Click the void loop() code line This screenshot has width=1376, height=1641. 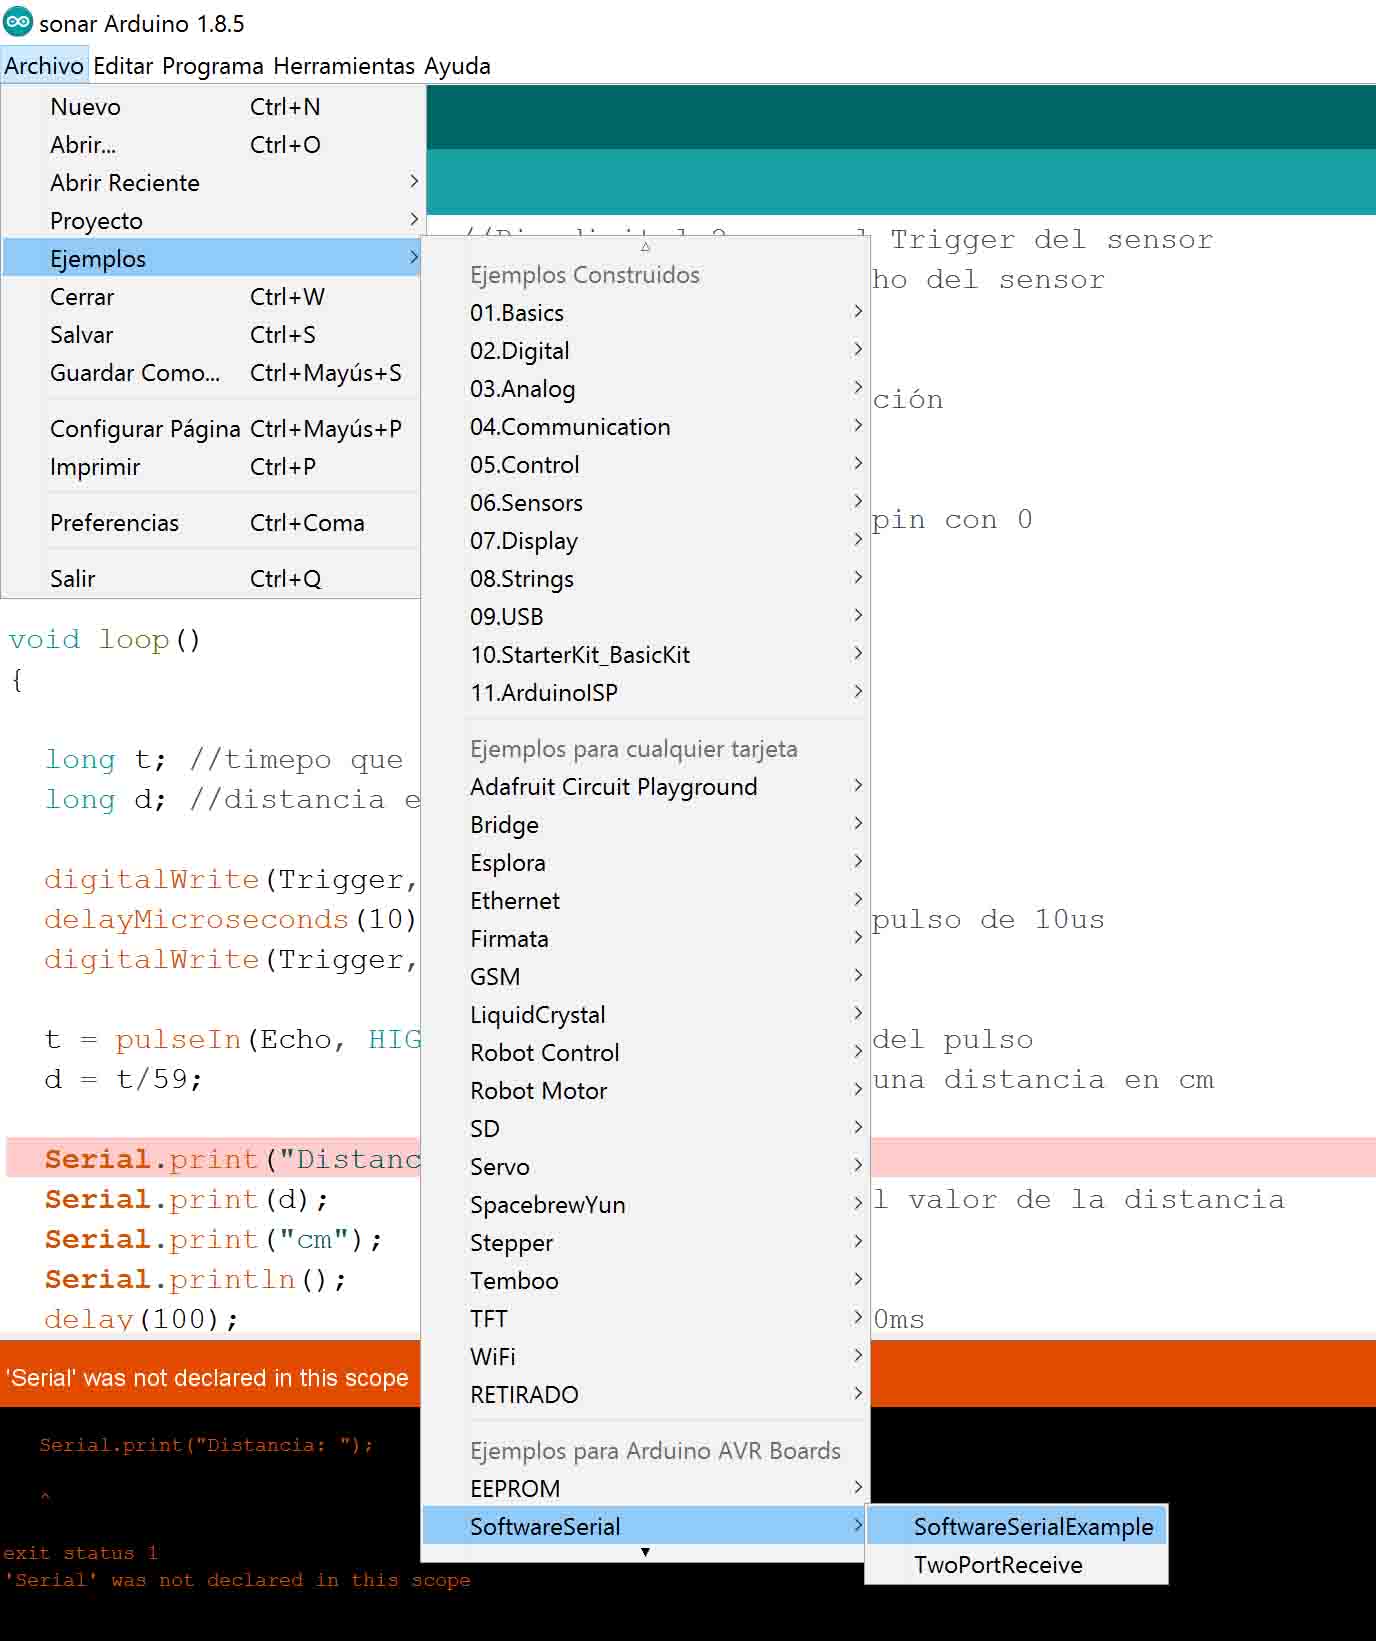[x=105, y=640]
